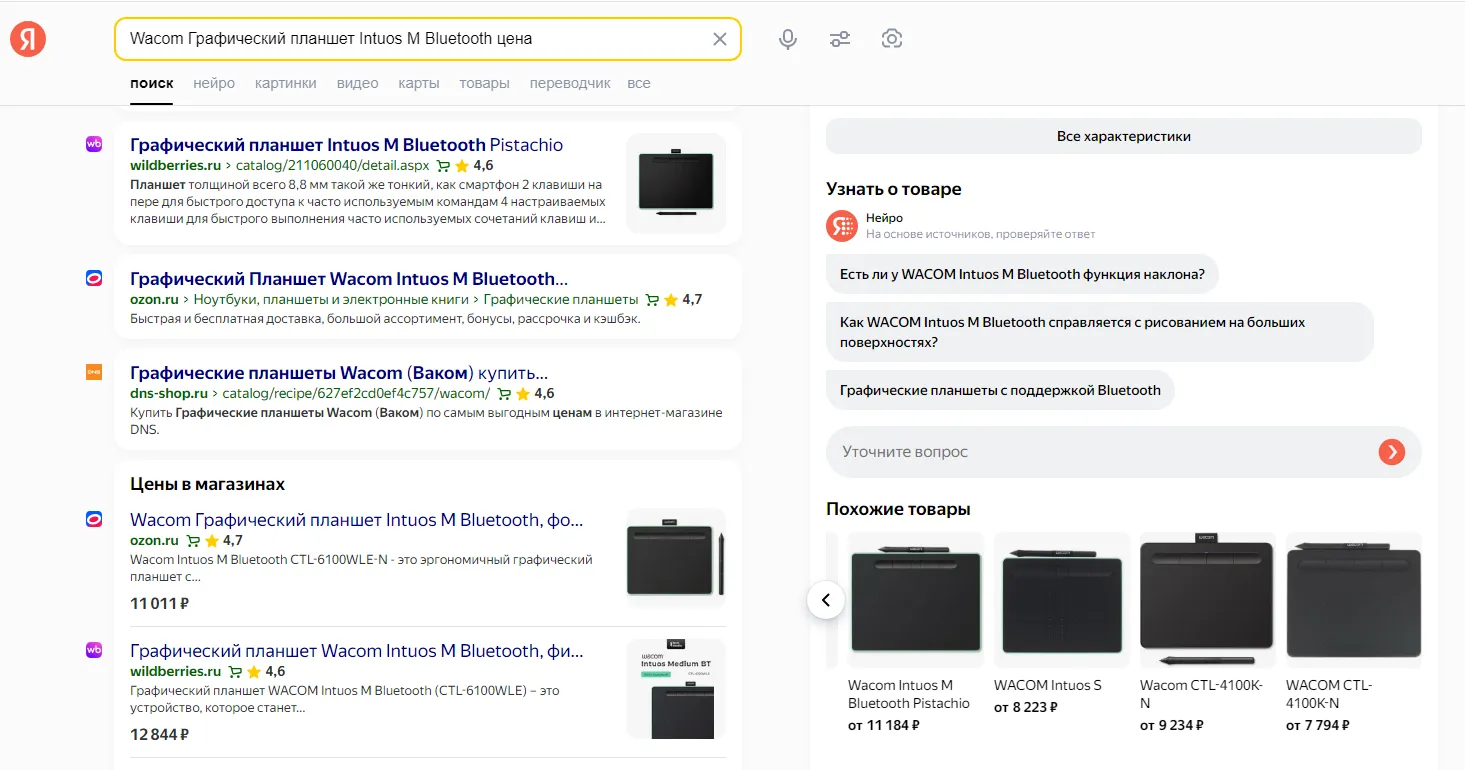Image resolution: width=1465 pixels, height=770 pixels.
Task: Click the cart icon in the dns-shop.ru result
Action: coord(504,394)
